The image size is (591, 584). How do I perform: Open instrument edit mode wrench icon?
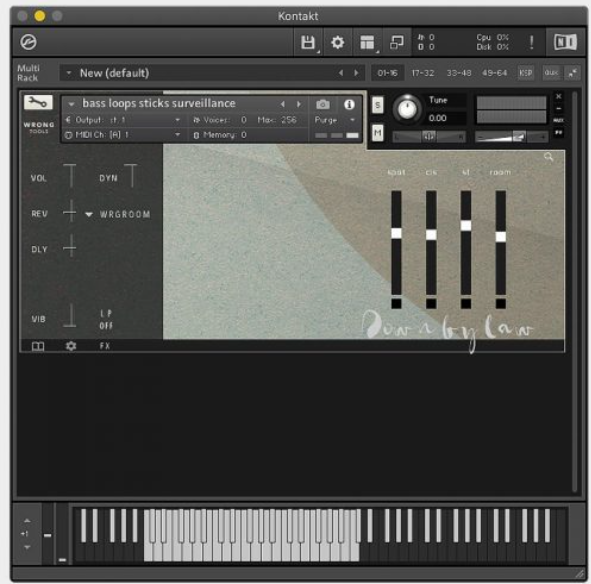[x=38, y=102]
